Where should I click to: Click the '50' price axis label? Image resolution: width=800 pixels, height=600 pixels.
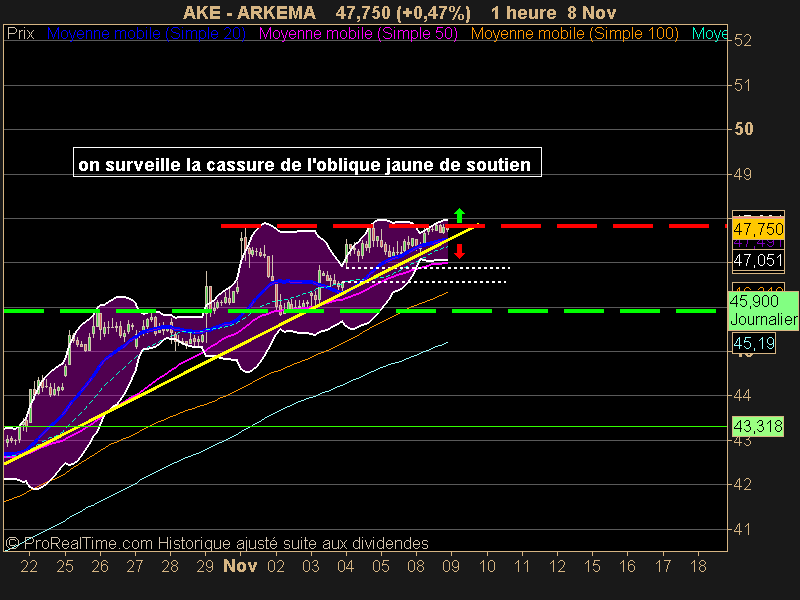743,129
